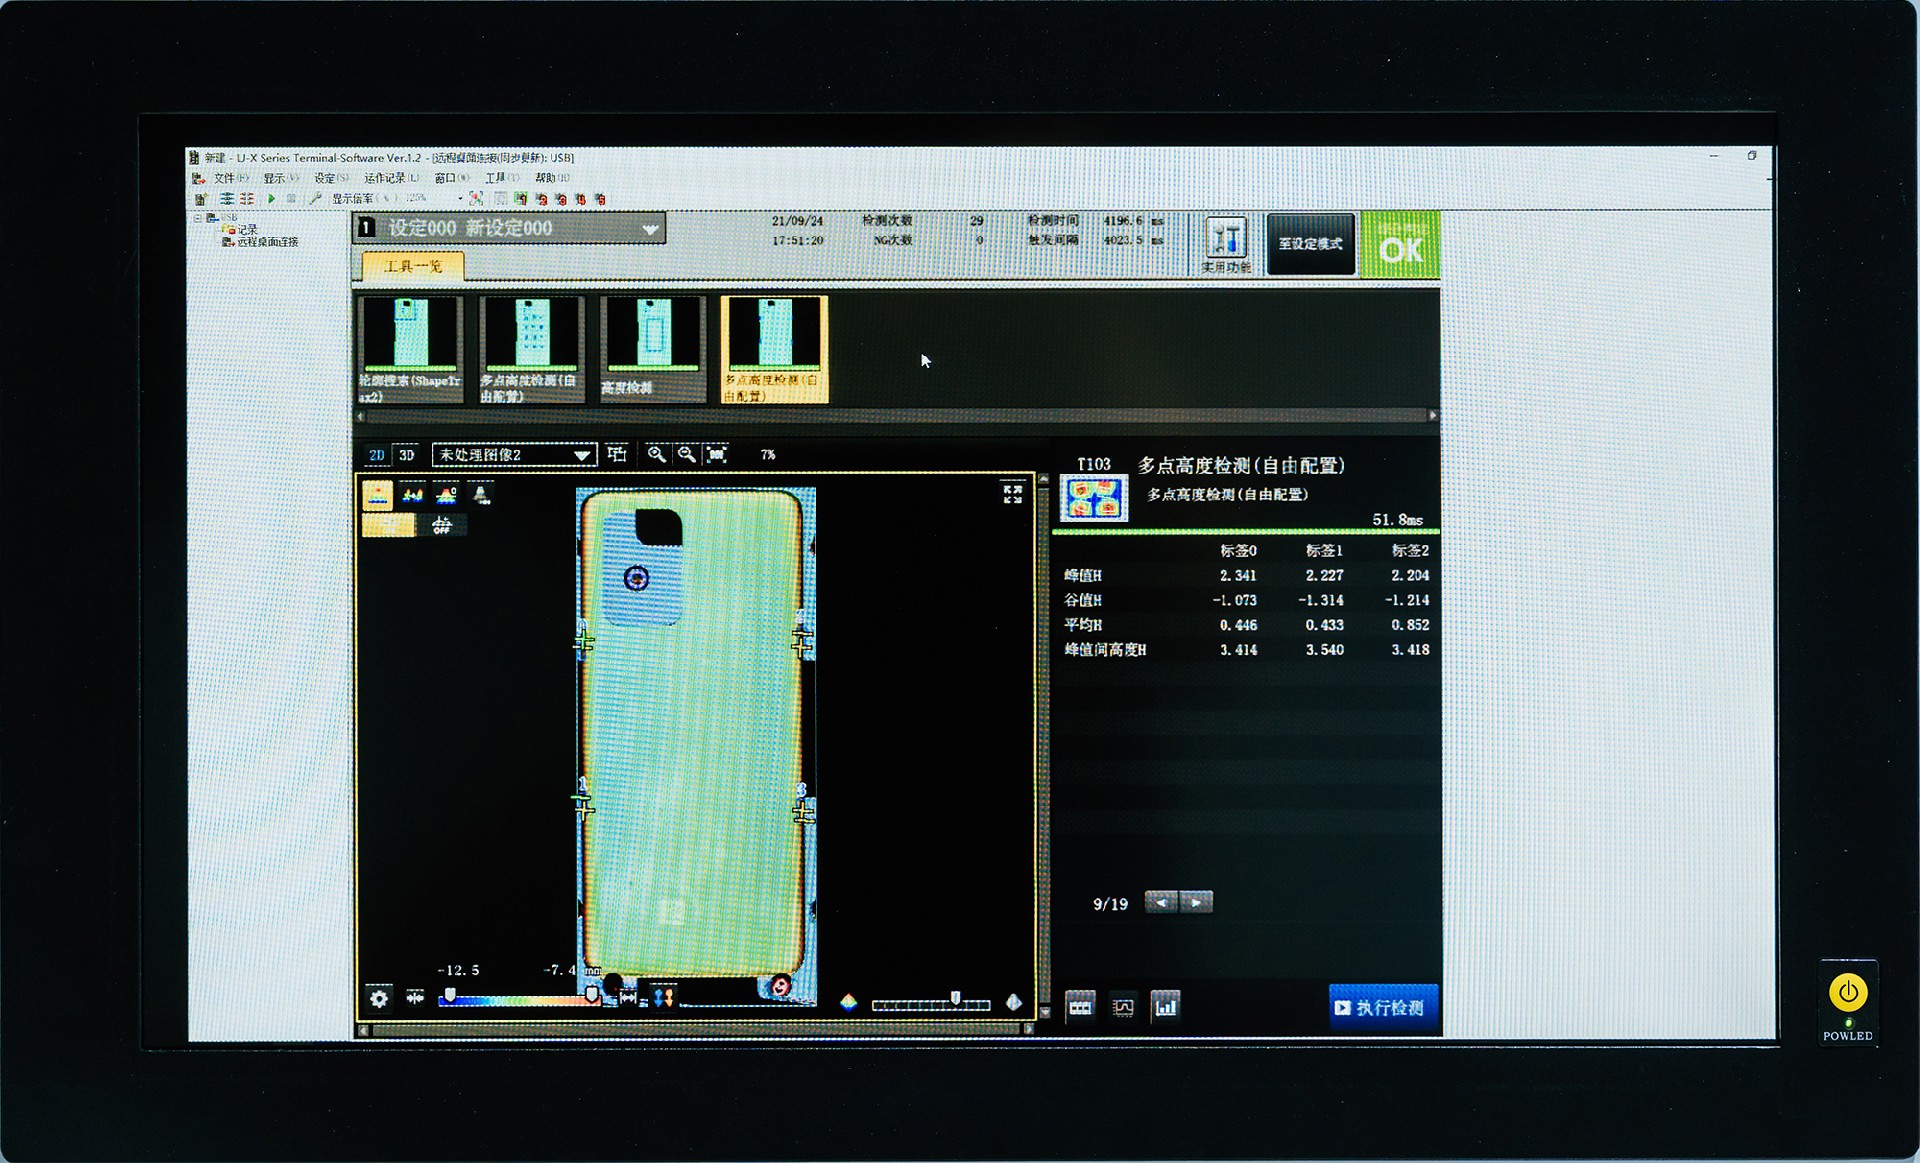Click the gray diamond icon right of slider
The height and width of the screenshot is (1163, 1920).
pyautogui.click(x=1013, y=1002)
